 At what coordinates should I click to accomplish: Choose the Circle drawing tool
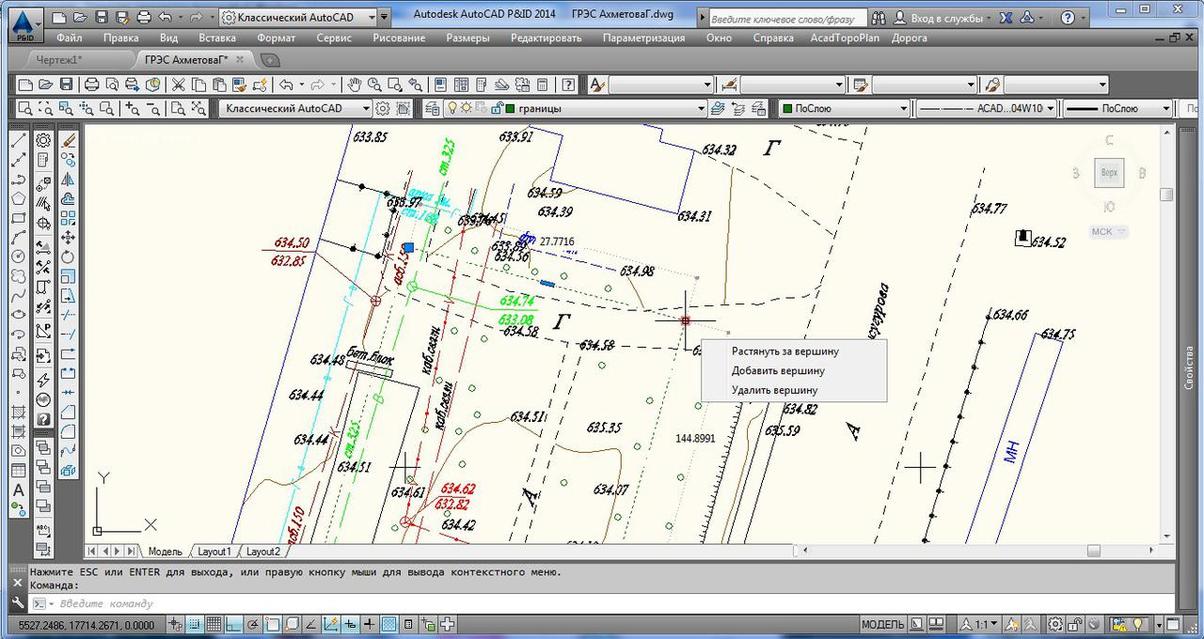(x=18, y=256)
